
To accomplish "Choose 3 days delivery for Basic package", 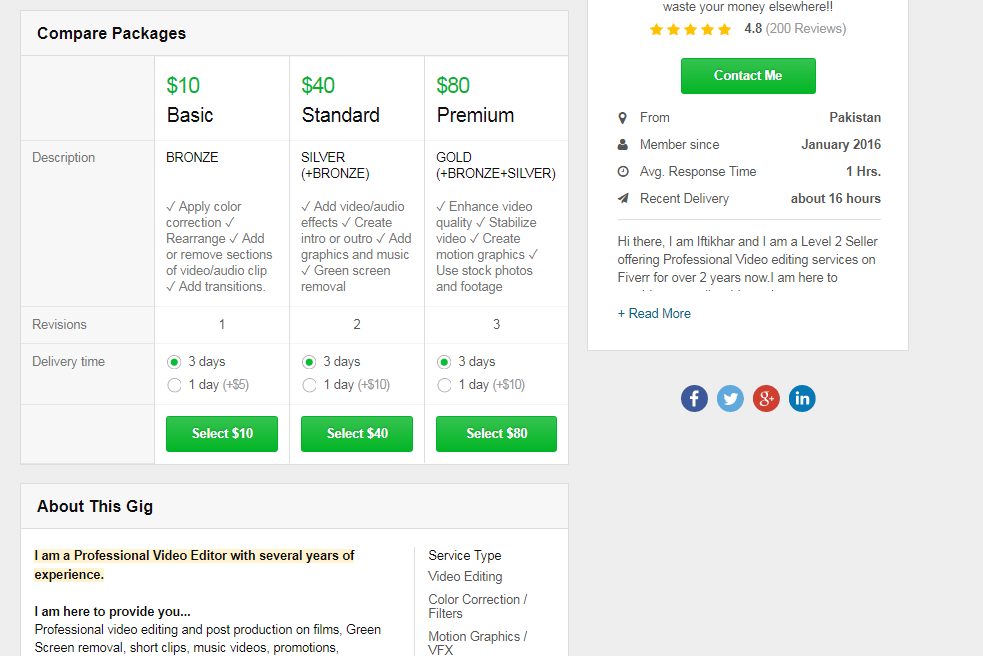I will coord(175,362).
